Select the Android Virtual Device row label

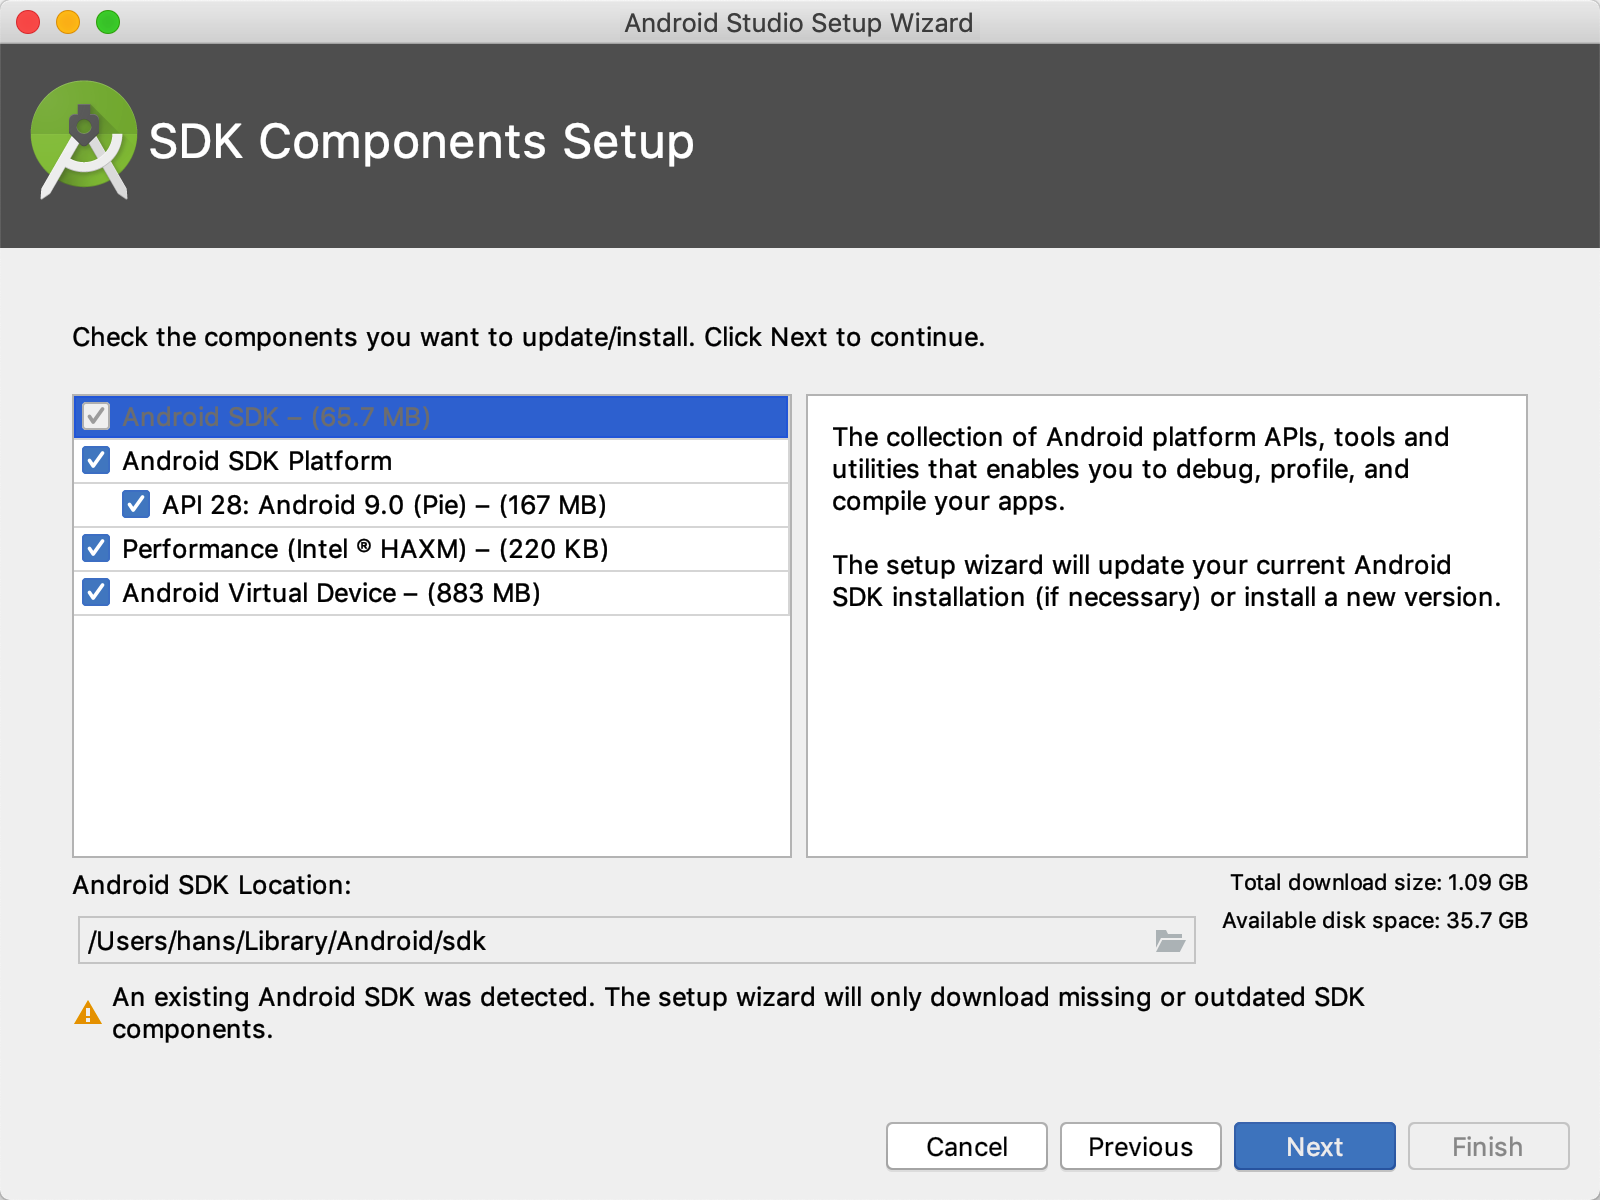click(331, 593)
